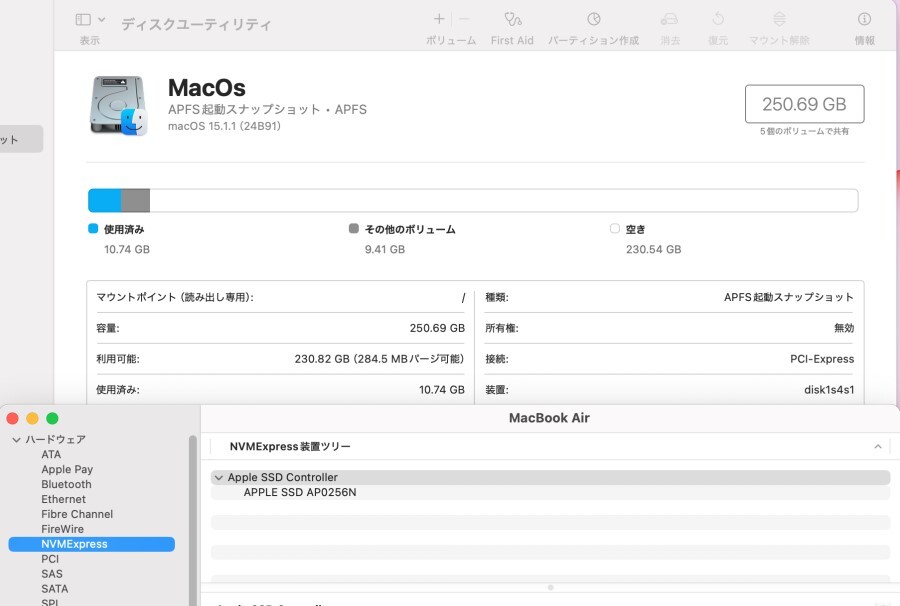The height and width of the screenshot is (606, 900).
Task: Select the 消去 erase toolbar icon
Action: tap(669, 20)
